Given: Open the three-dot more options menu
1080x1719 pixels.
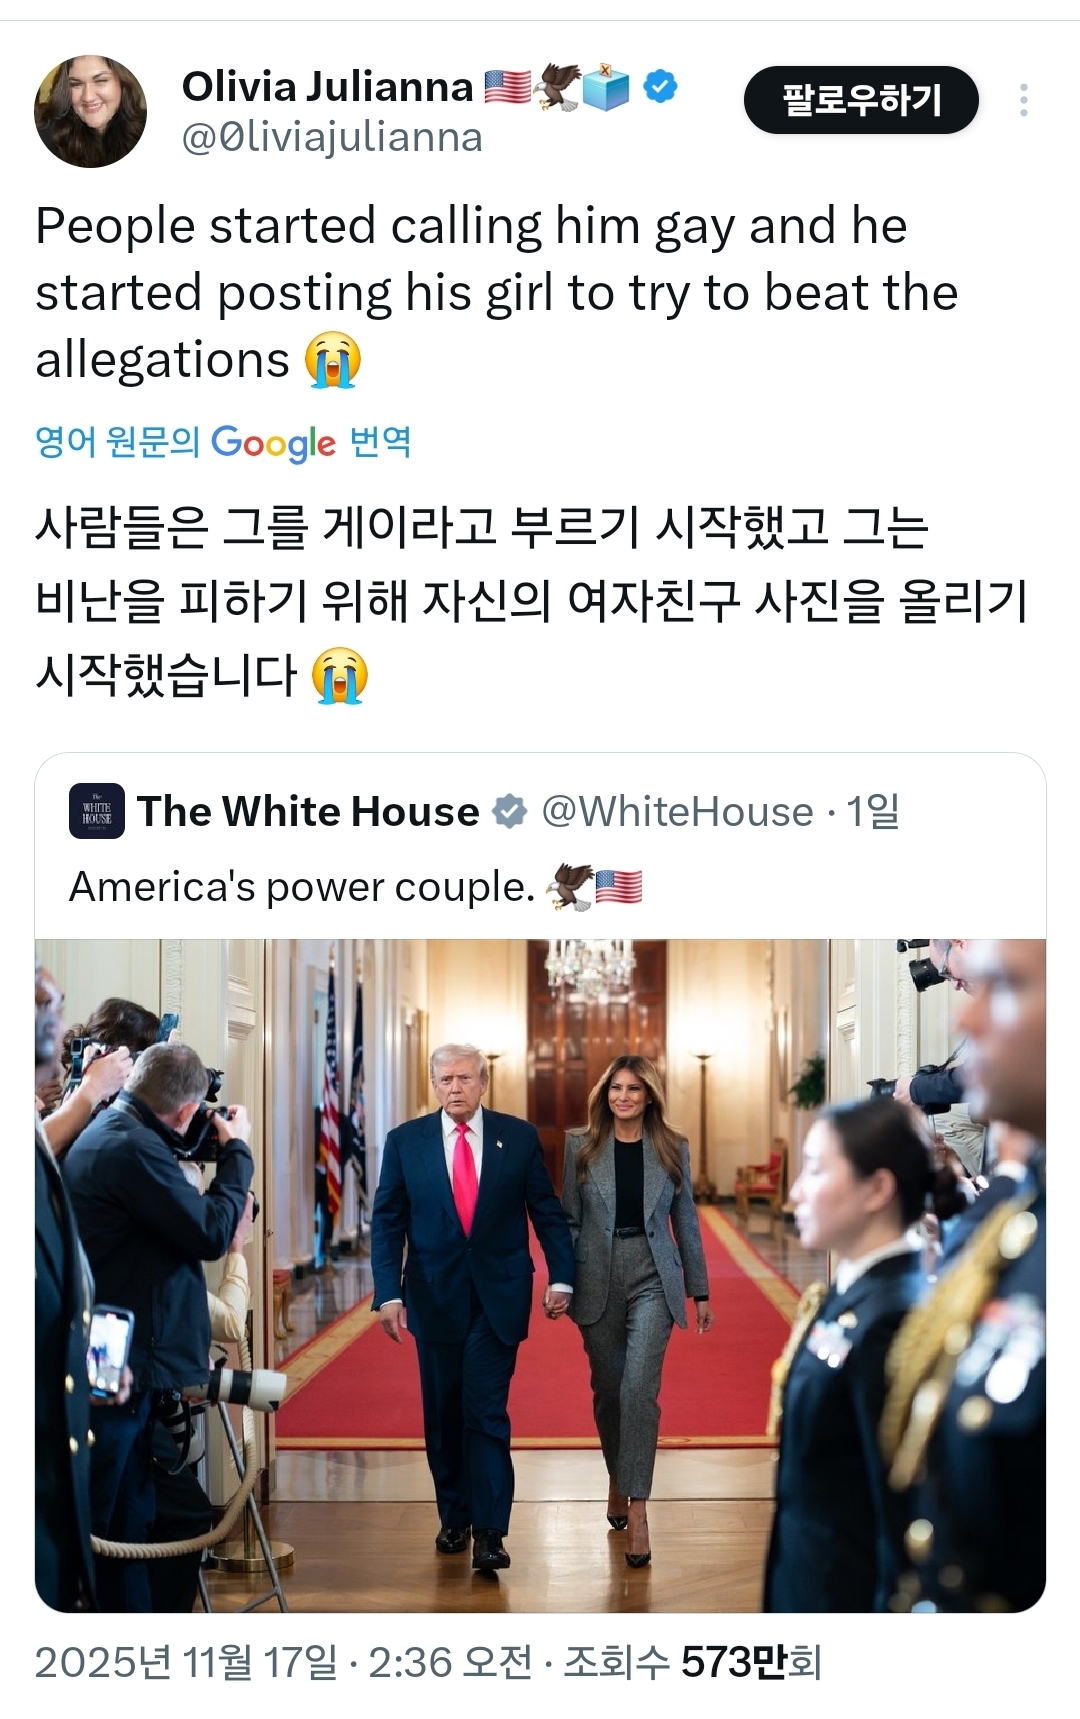Looking at the screenshot, I should point(1023,100).
